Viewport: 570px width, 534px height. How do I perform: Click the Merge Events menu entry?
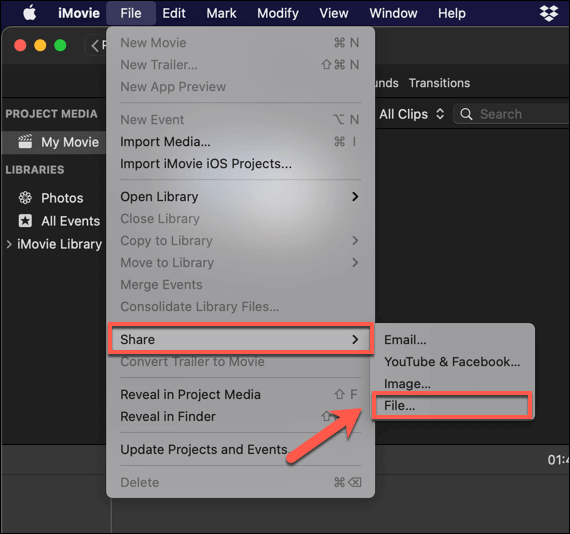pos(240,285)
